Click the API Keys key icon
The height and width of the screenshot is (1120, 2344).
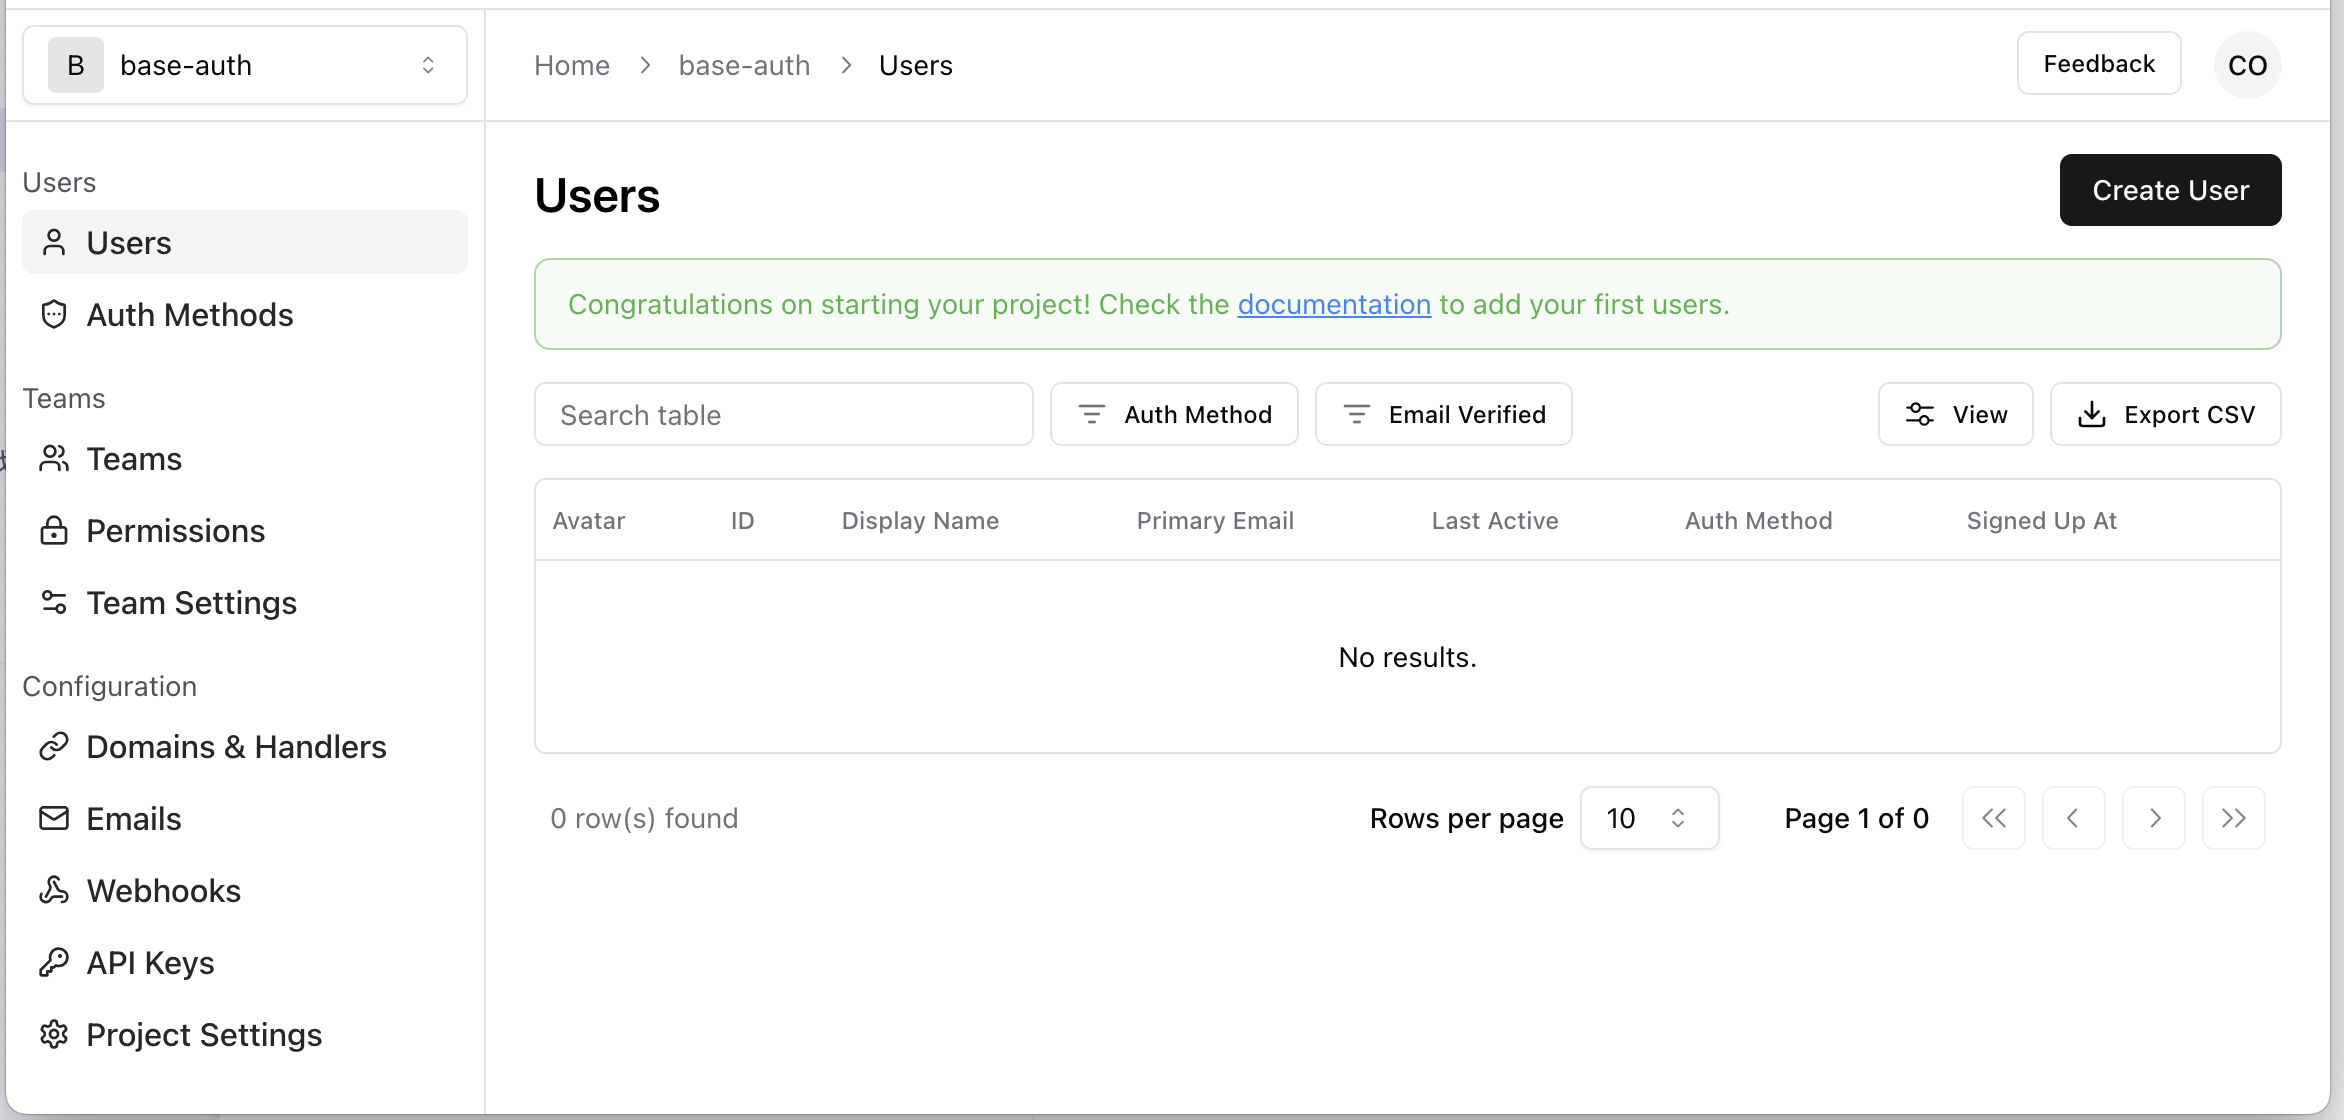click(x=54, y=962)
